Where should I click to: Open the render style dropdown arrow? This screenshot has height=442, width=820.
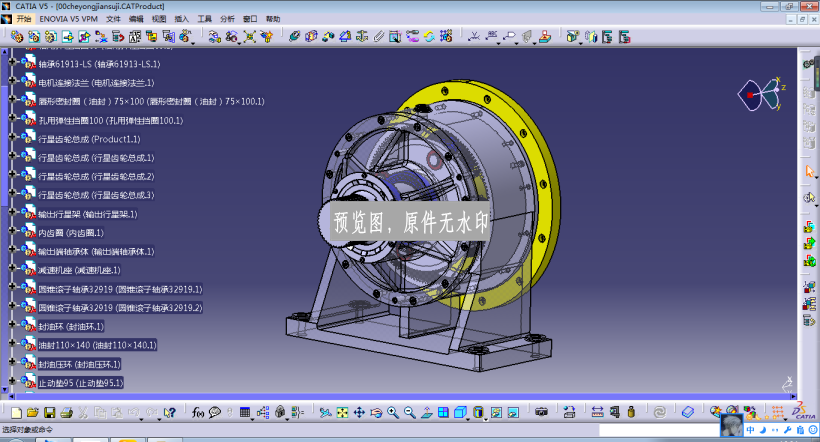(486, 420)
